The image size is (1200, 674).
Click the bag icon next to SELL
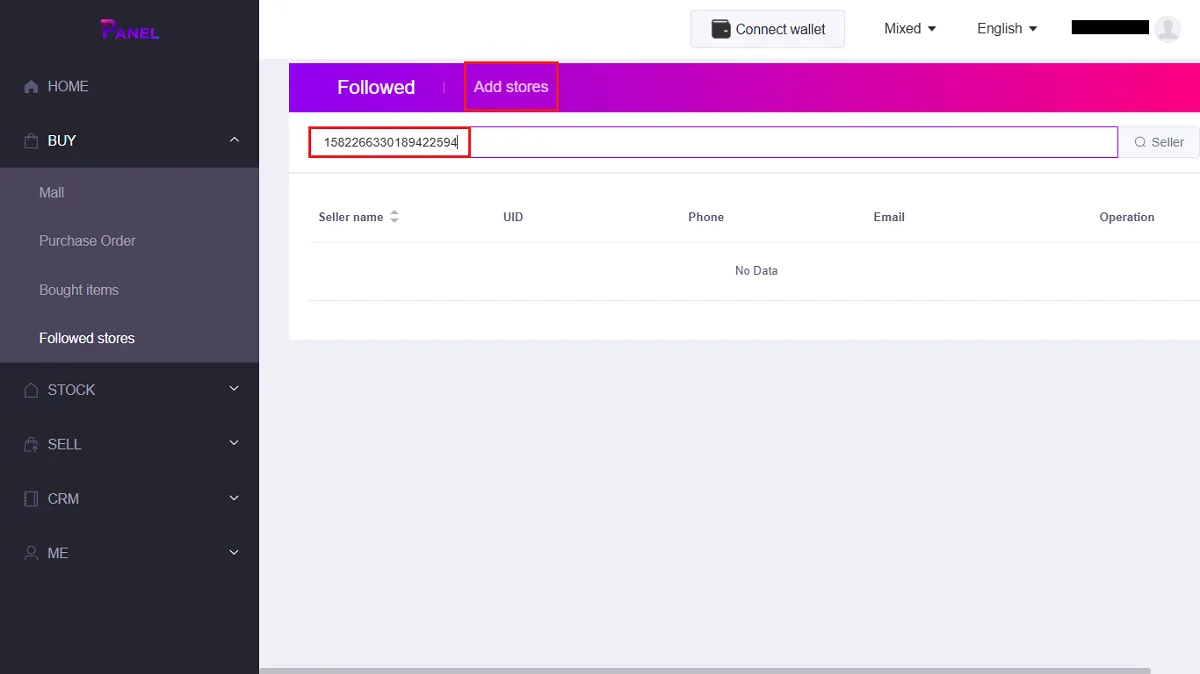(x=31, y=444)
